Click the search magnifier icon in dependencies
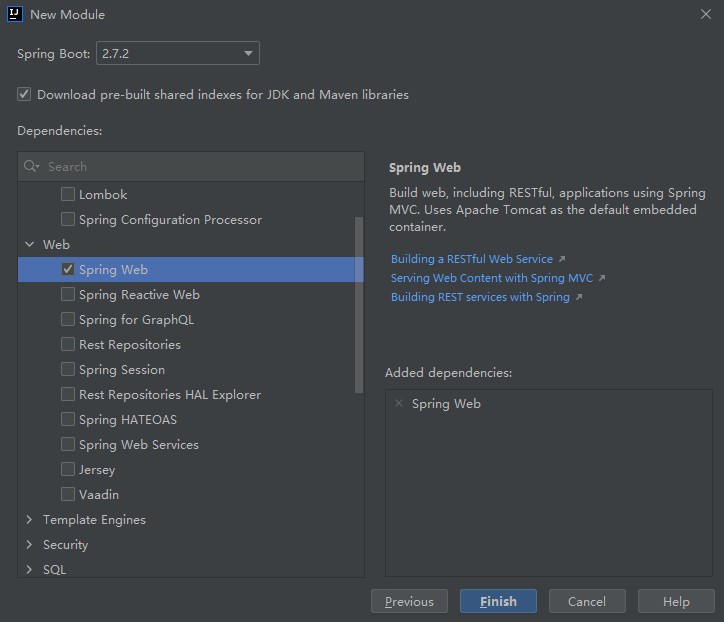The height and width of the screenshot is (622, 724). 31,166
